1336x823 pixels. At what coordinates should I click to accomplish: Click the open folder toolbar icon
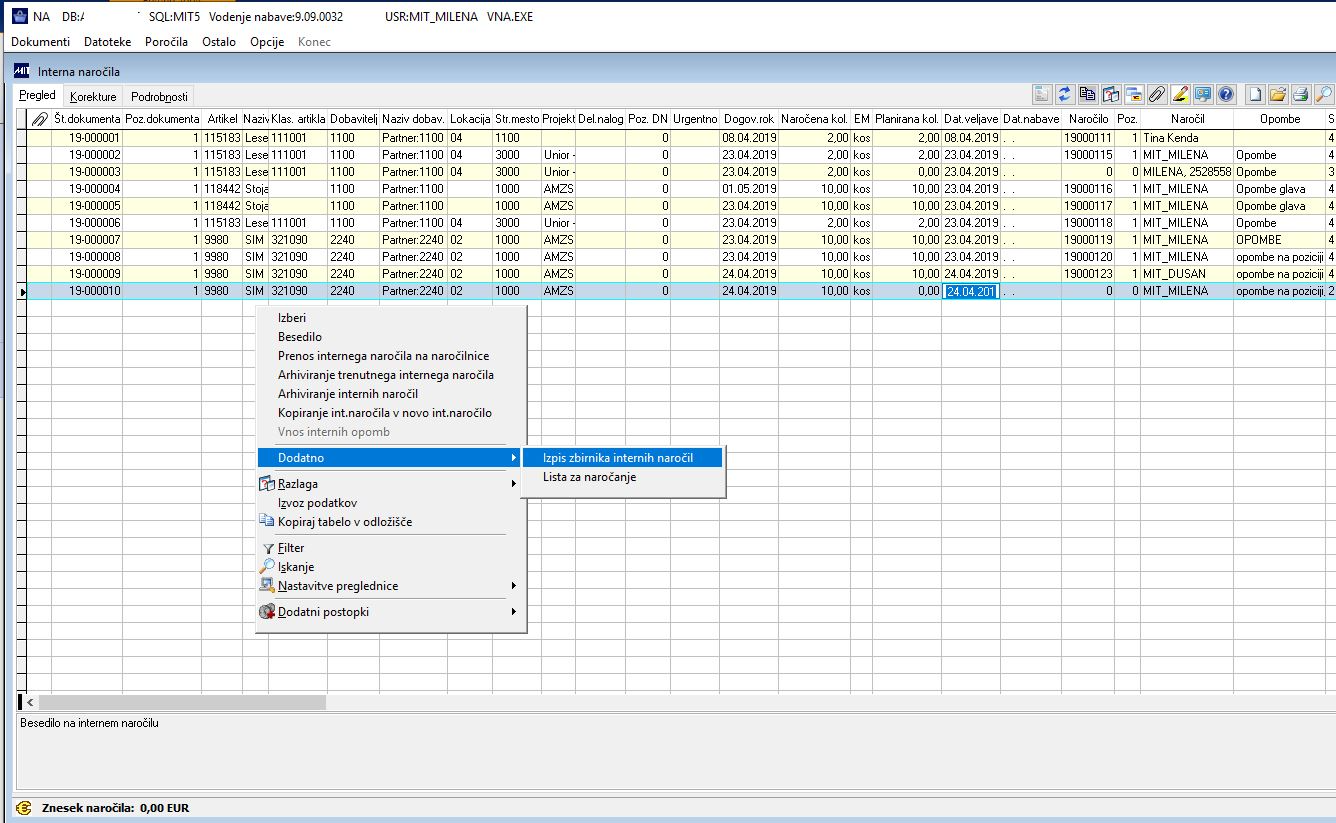coord(1277,95)
